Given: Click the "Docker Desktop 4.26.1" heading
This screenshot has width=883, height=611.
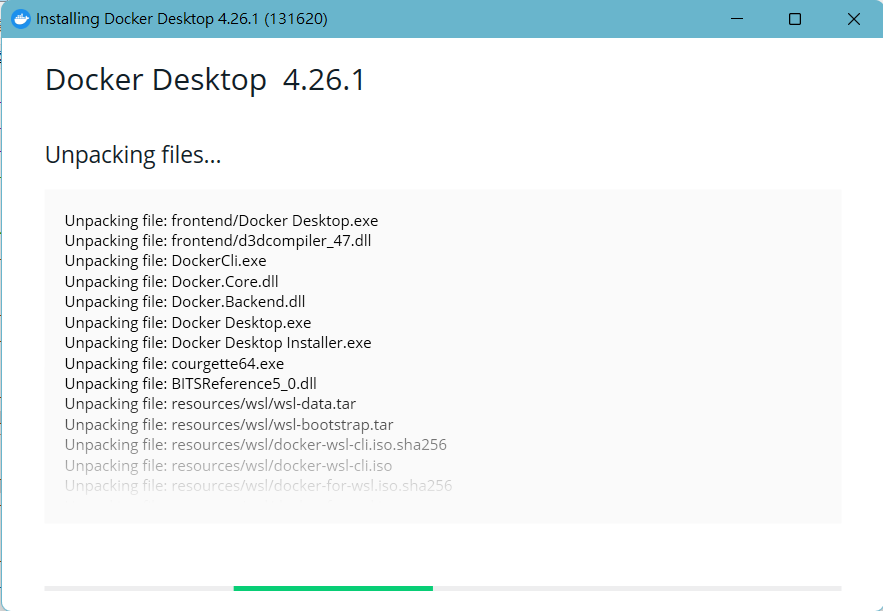Looking at the screenshot, I should 205,81.
